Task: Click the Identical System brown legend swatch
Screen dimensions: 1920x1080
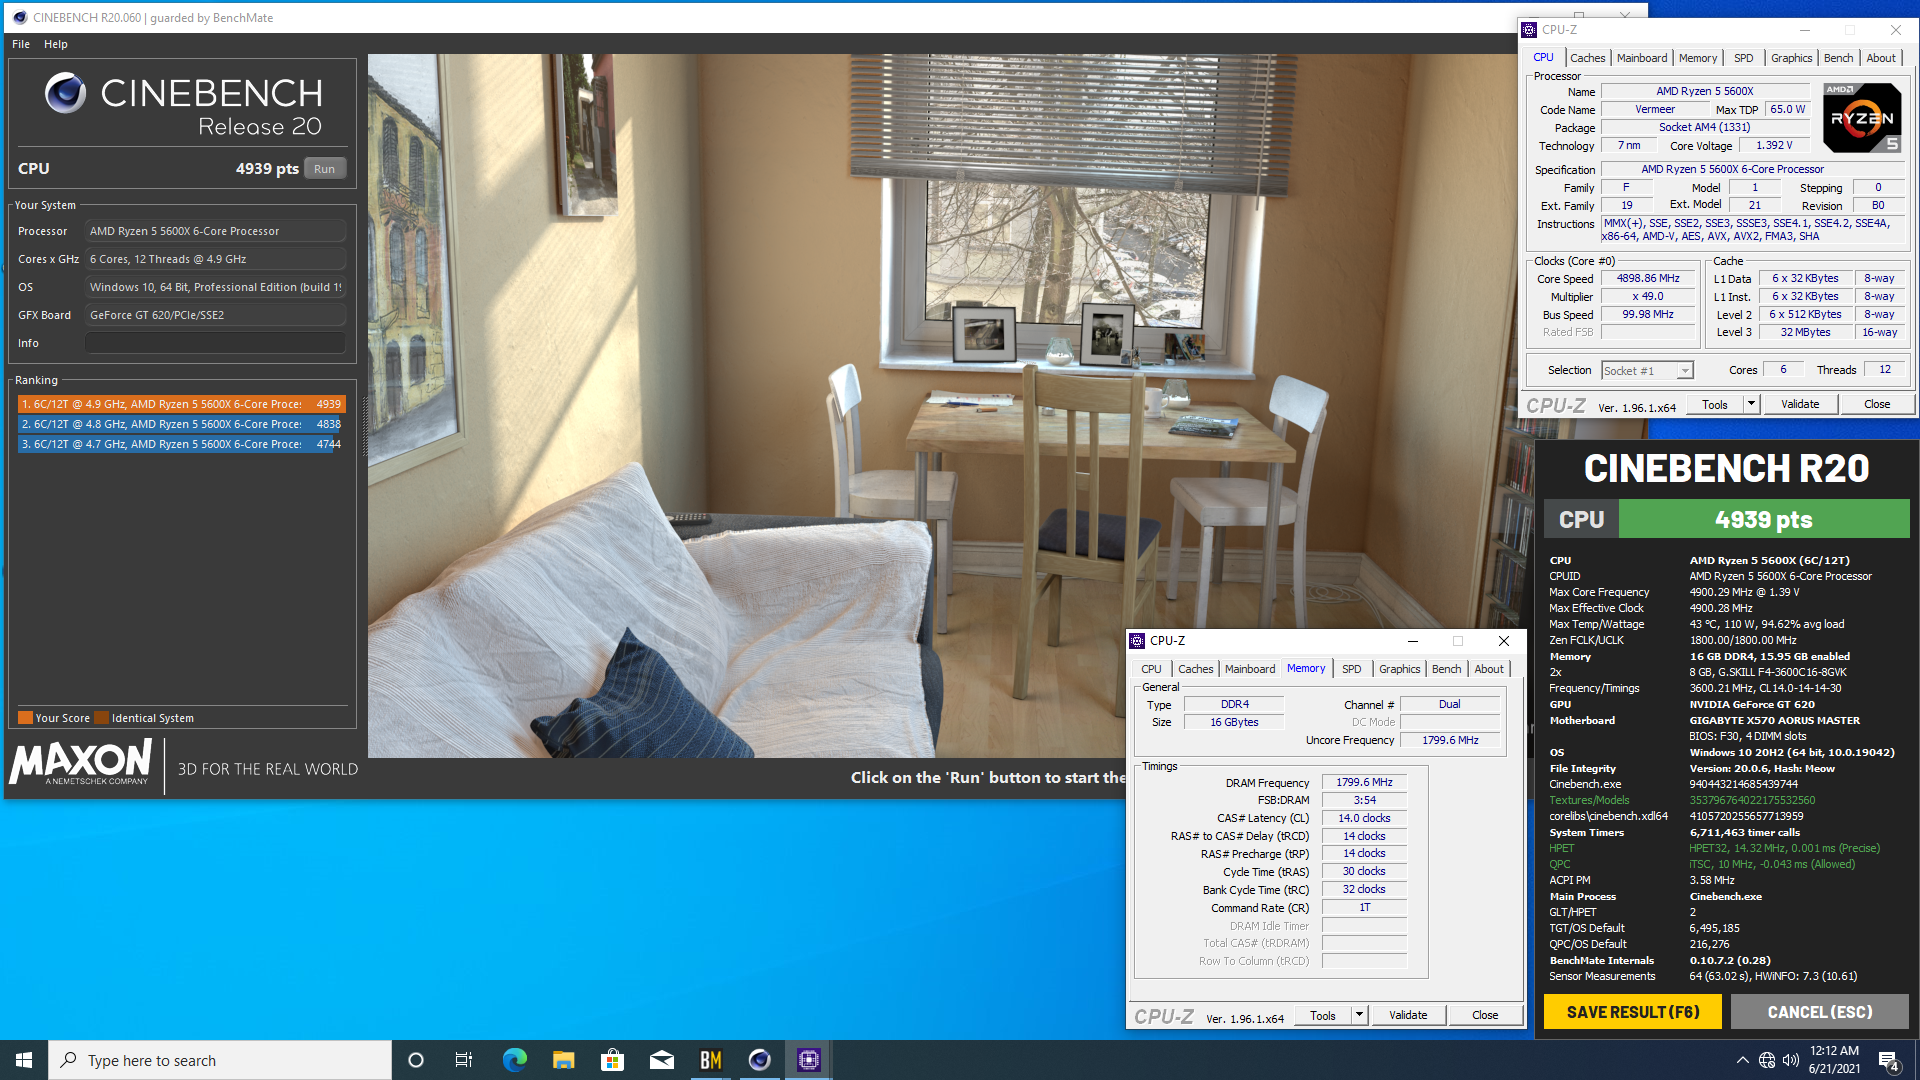Action: click(101, 718)
